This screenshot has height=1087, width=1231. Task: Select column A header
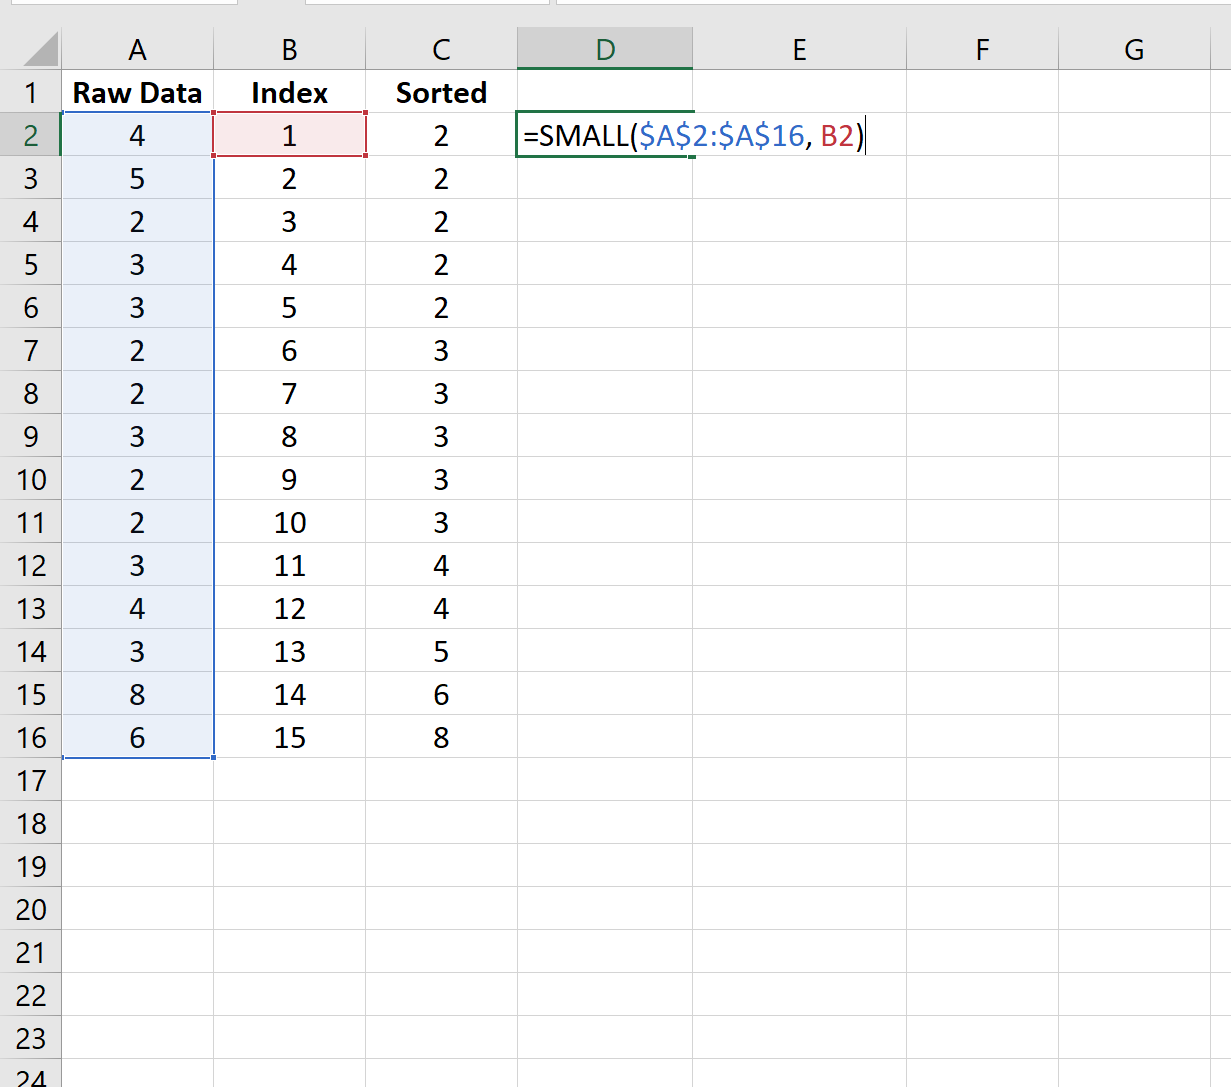point(137,49)
